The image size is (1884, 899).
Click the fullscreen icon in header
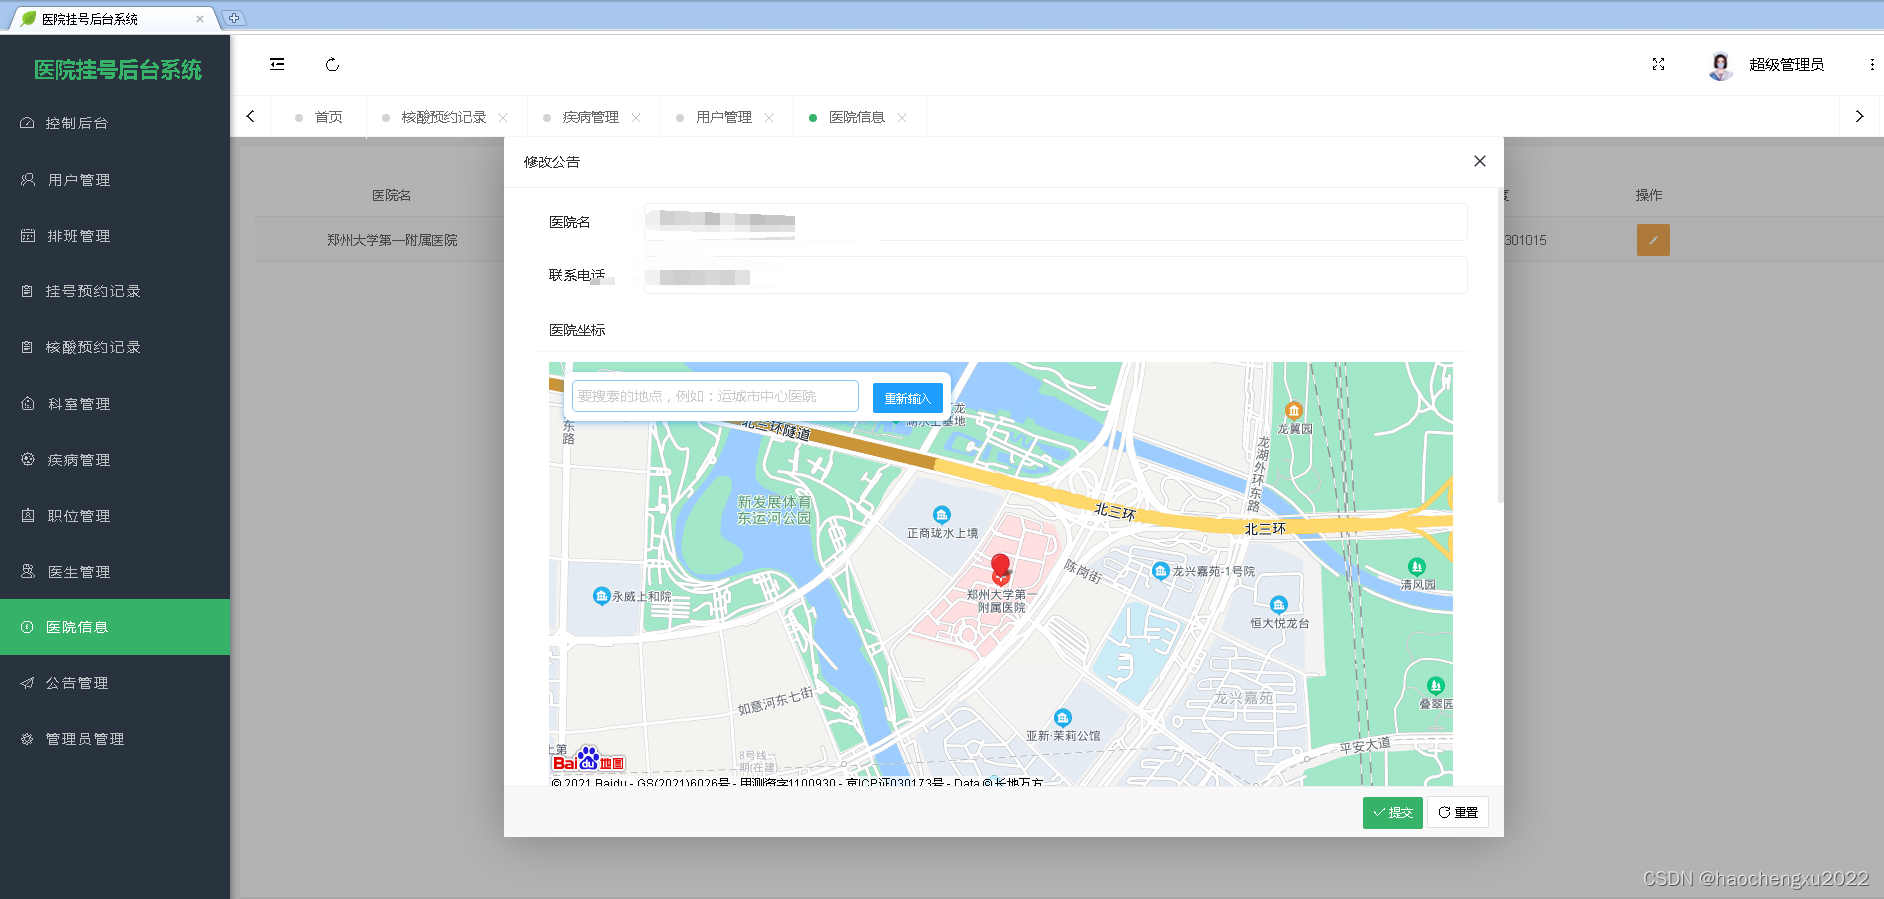point(1658,64)
